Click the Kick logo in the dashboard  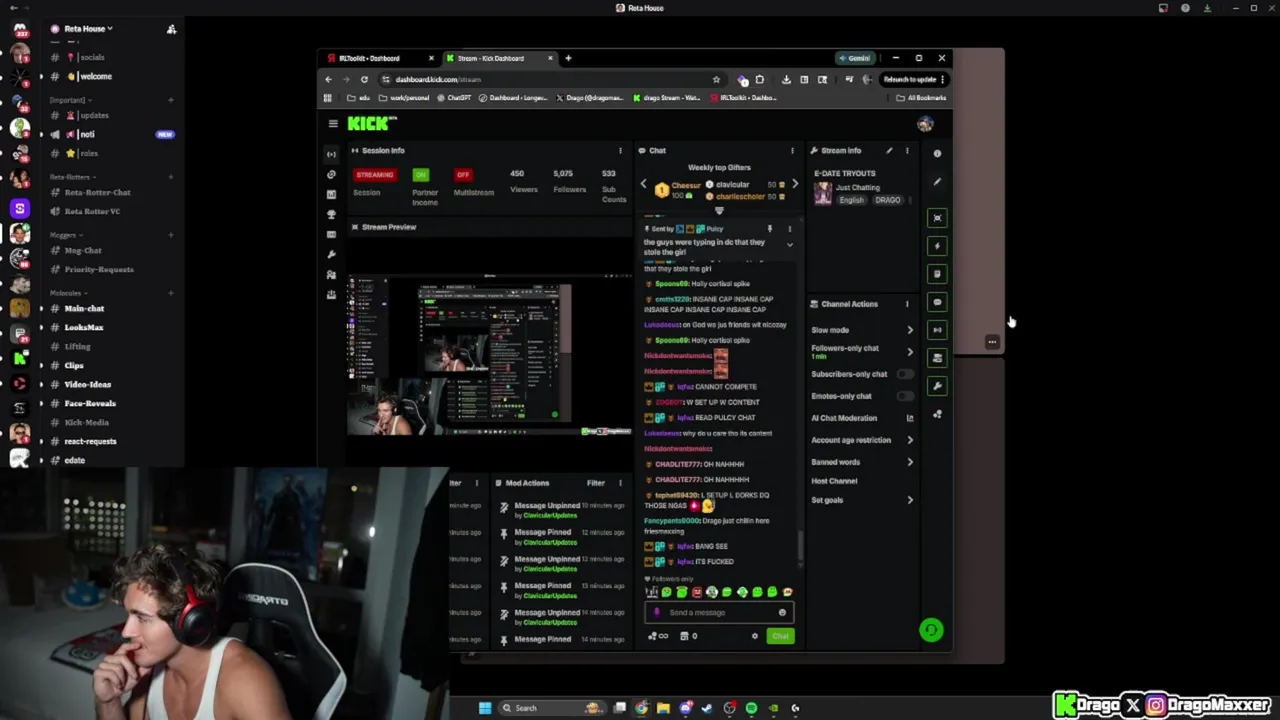[371, 123]
